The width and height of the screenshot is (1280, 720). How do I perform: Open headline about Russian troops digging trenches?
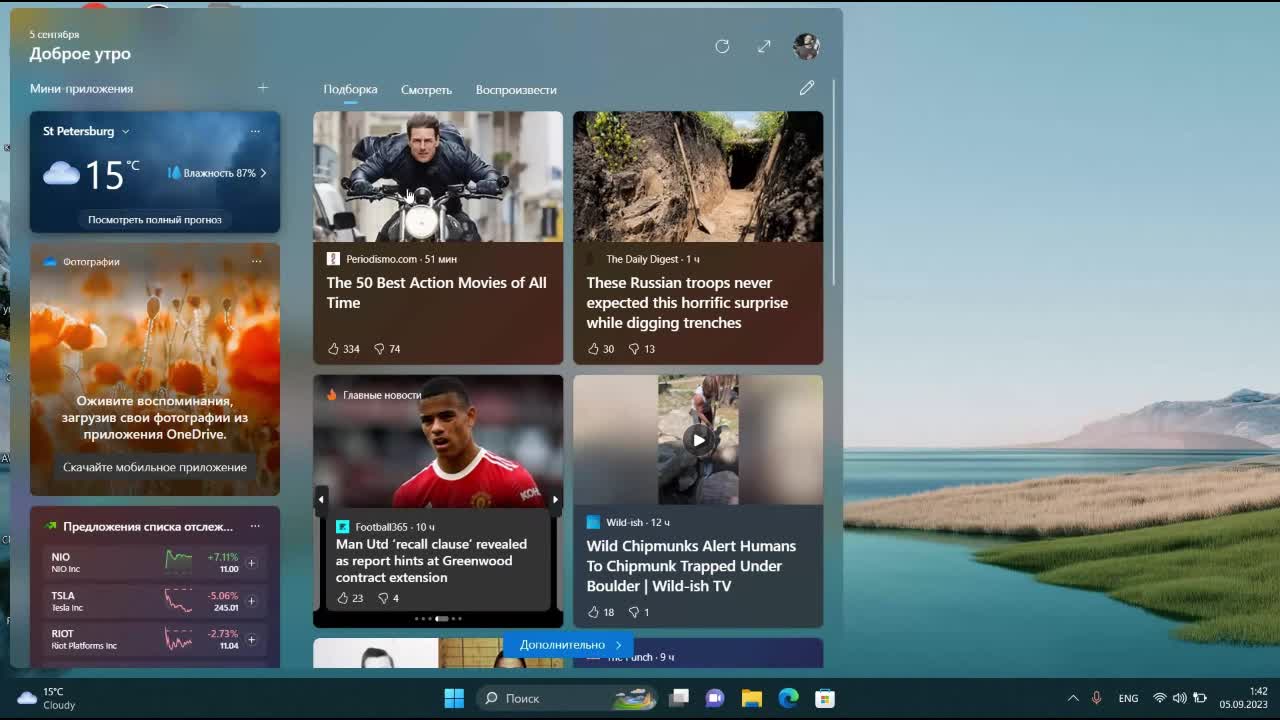pos(687,303)
